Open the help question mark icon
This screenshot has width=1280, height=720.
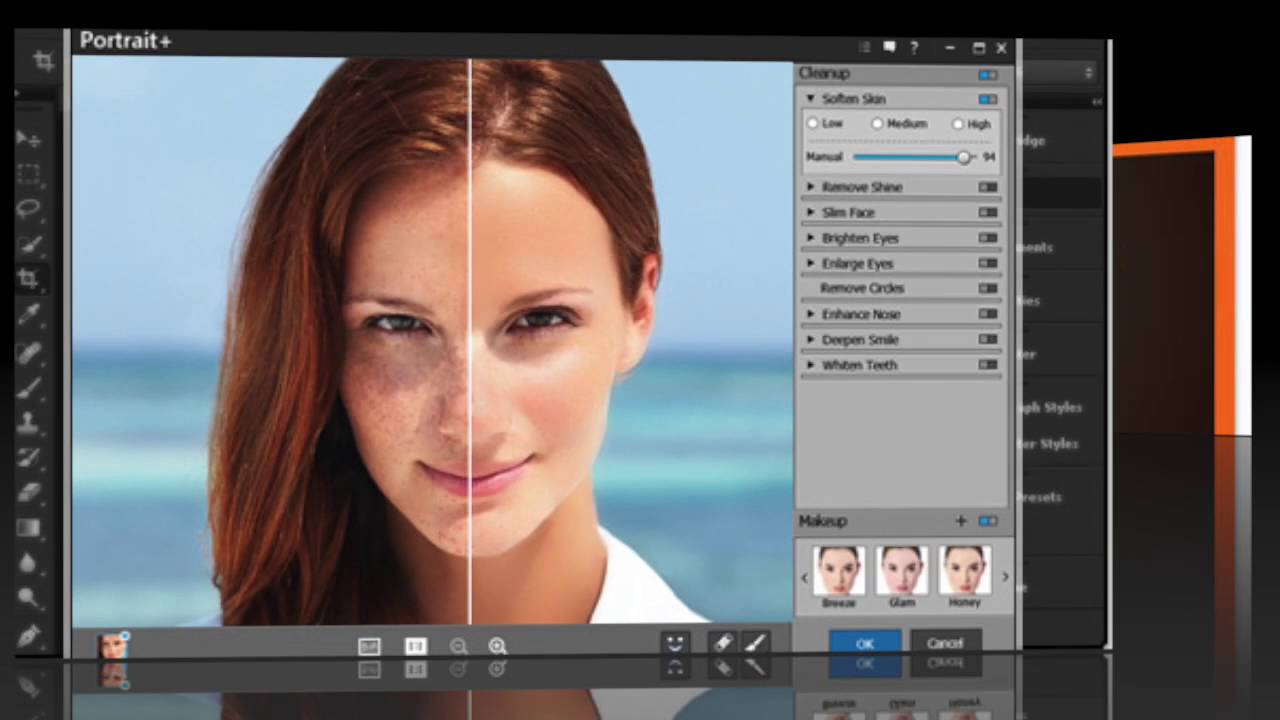pyautogui.click(x=913, y=48)
